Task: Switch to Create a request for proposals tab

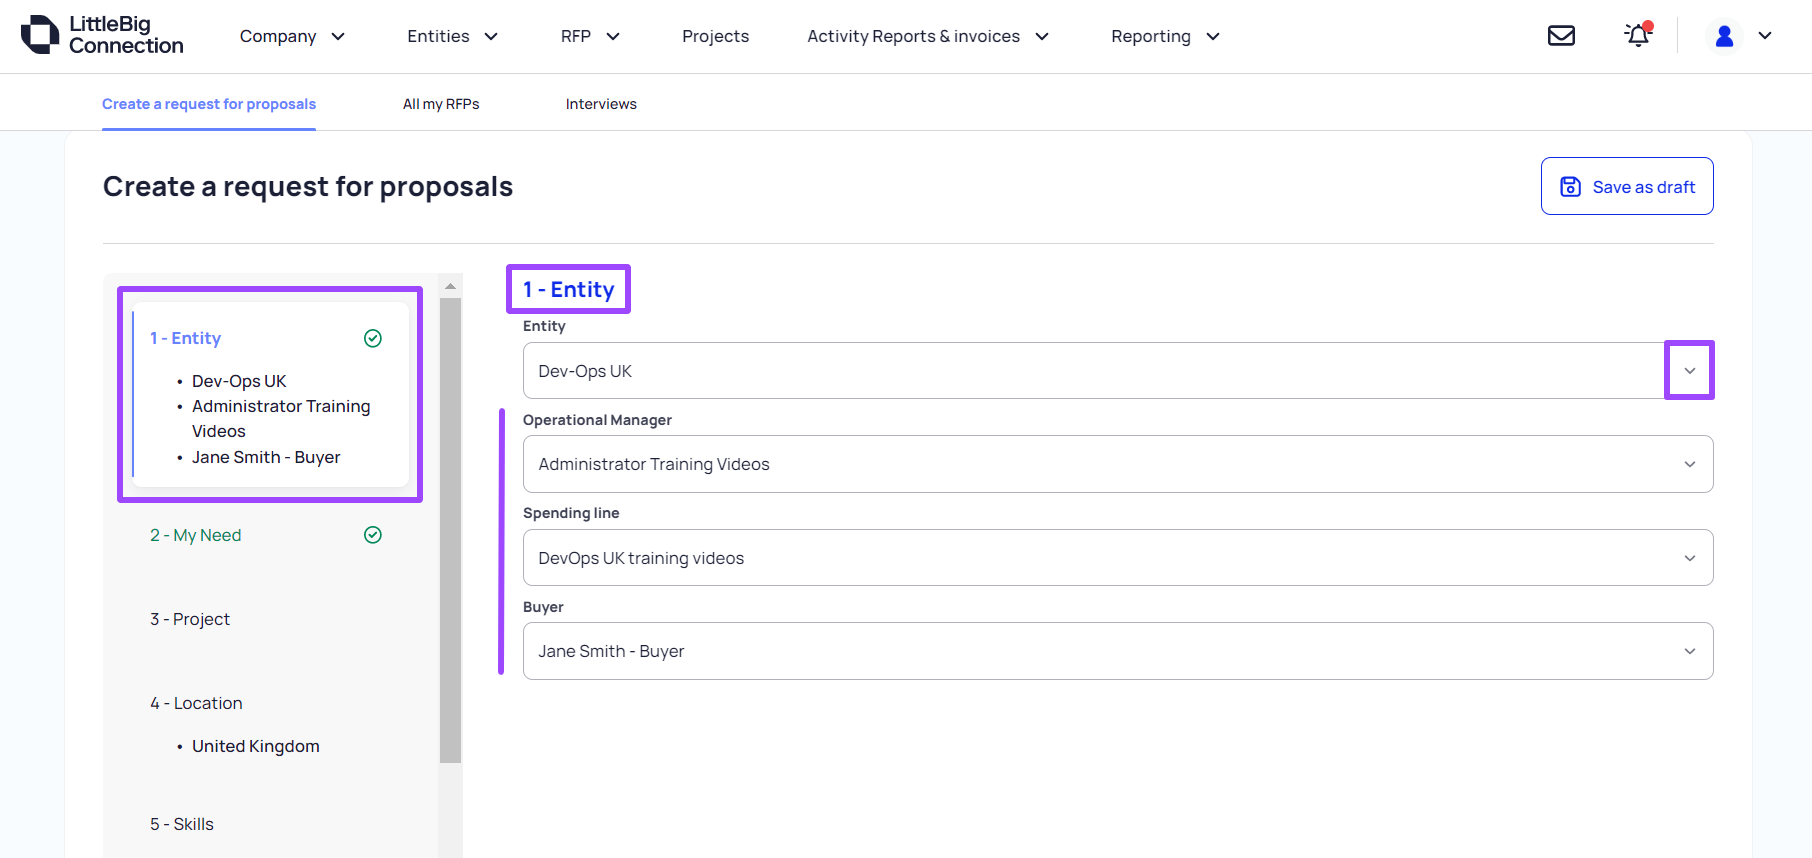Action: [209, 104]
